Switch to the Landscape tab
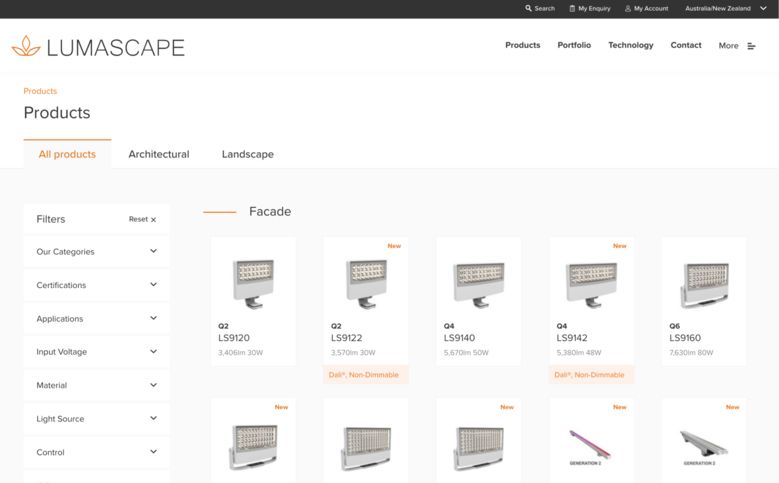The width and height of the screenshot is (779, 483). (x=247, y=154)
